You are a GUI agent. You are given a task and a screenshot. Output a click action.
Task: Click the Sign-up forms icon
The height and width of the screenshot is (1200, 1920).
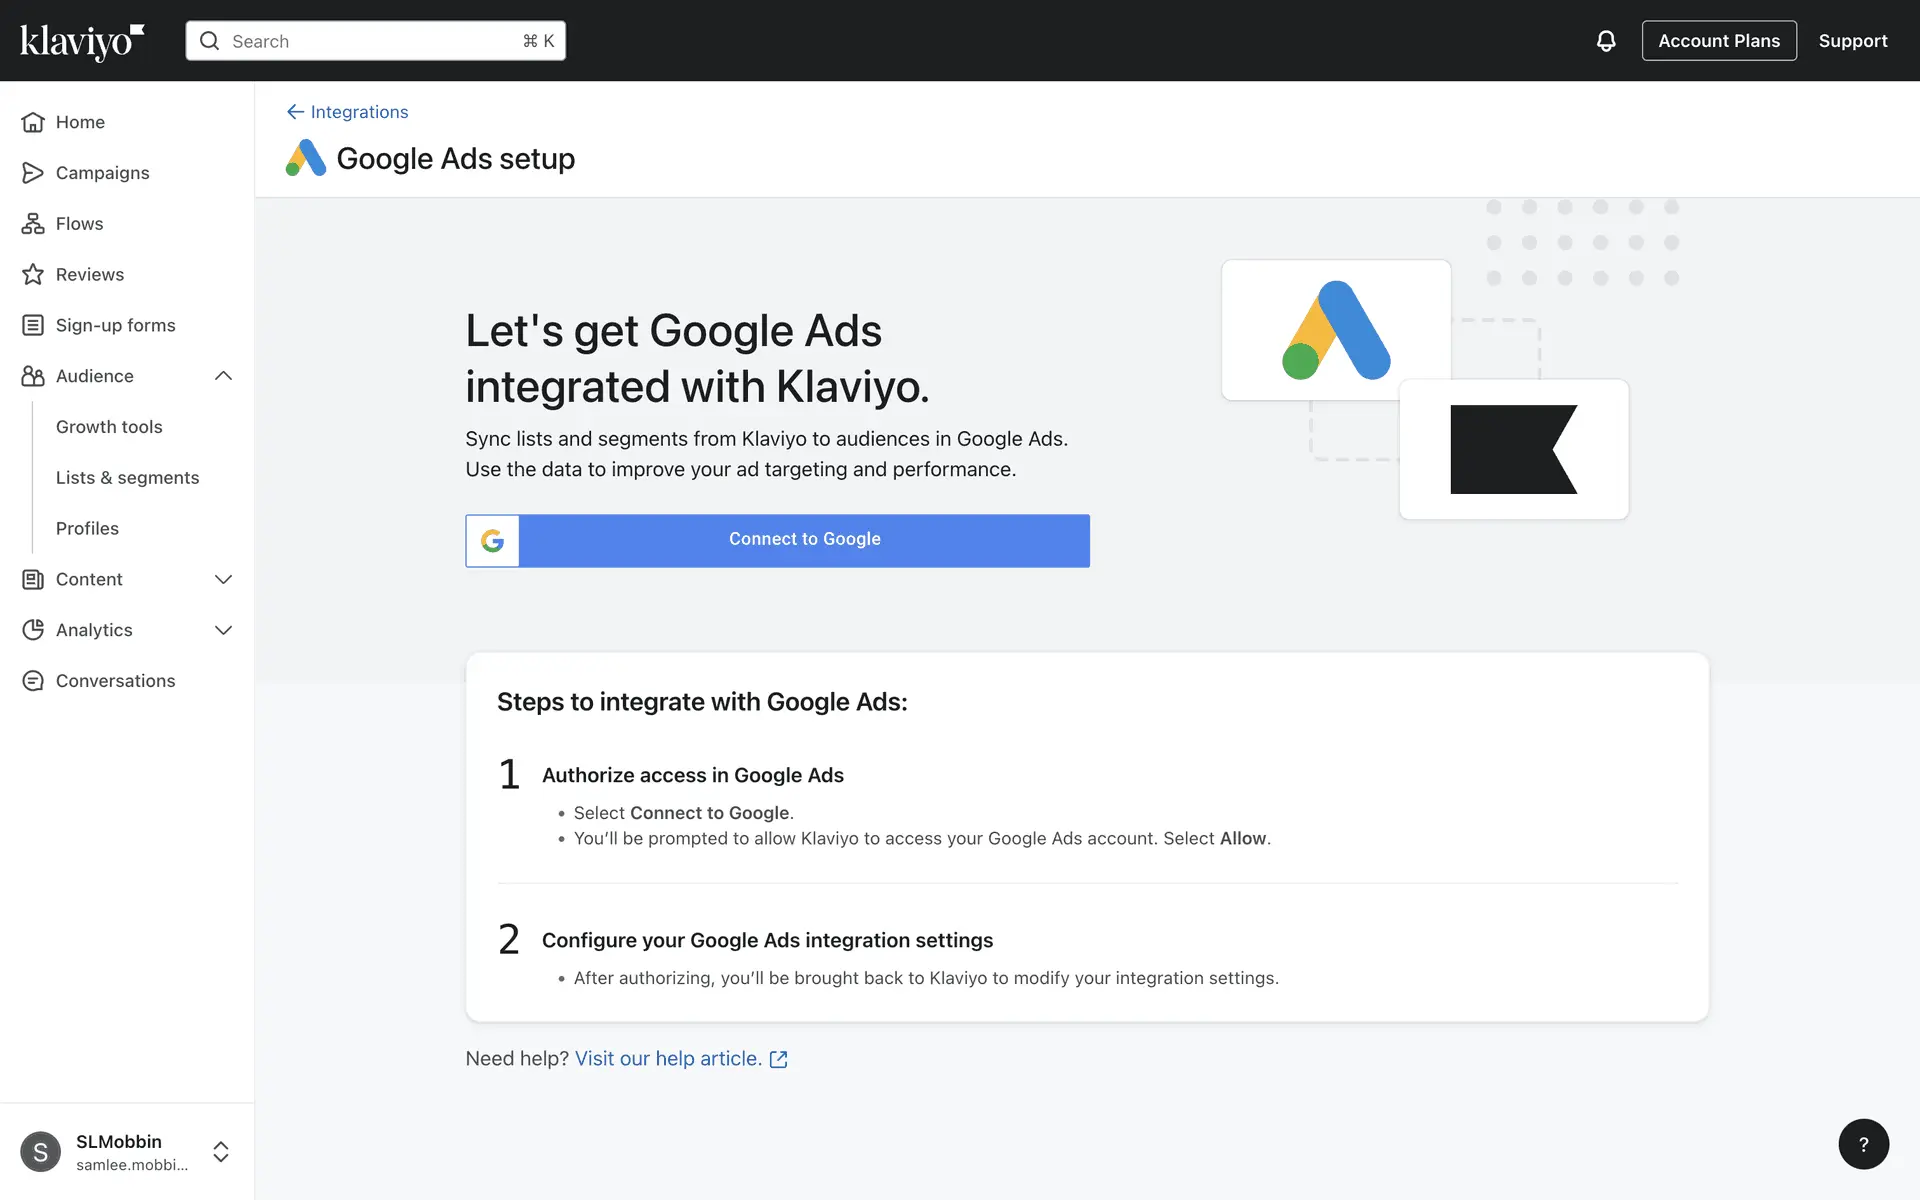click(33, 325)
